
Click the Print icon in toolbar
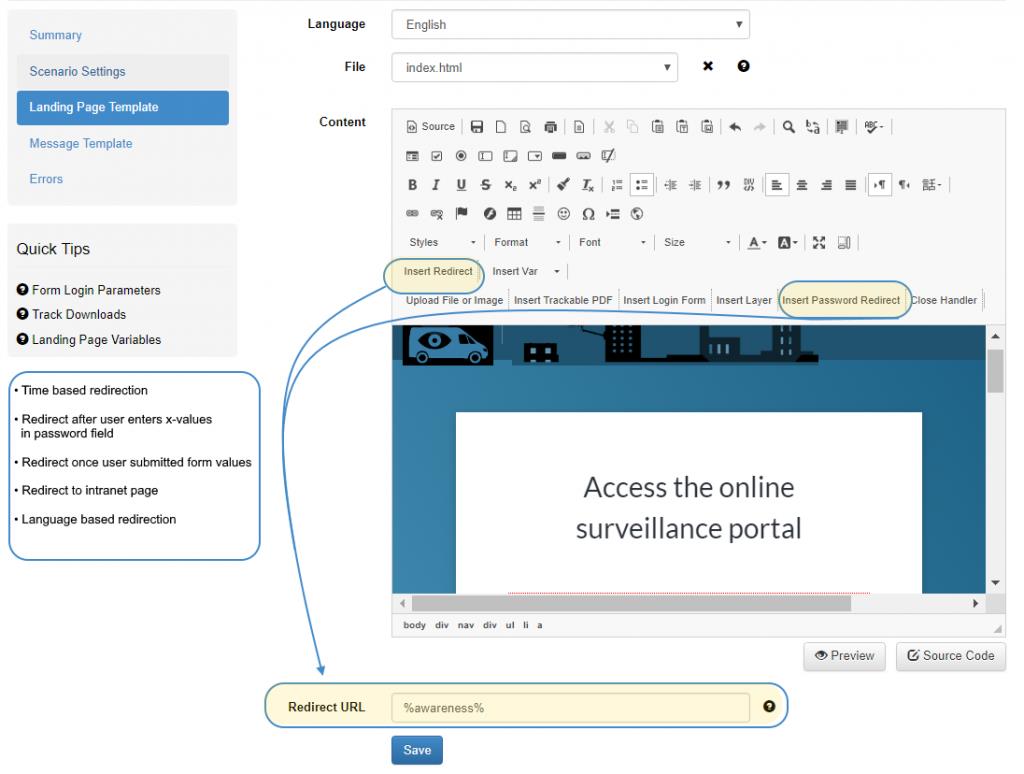551,127
